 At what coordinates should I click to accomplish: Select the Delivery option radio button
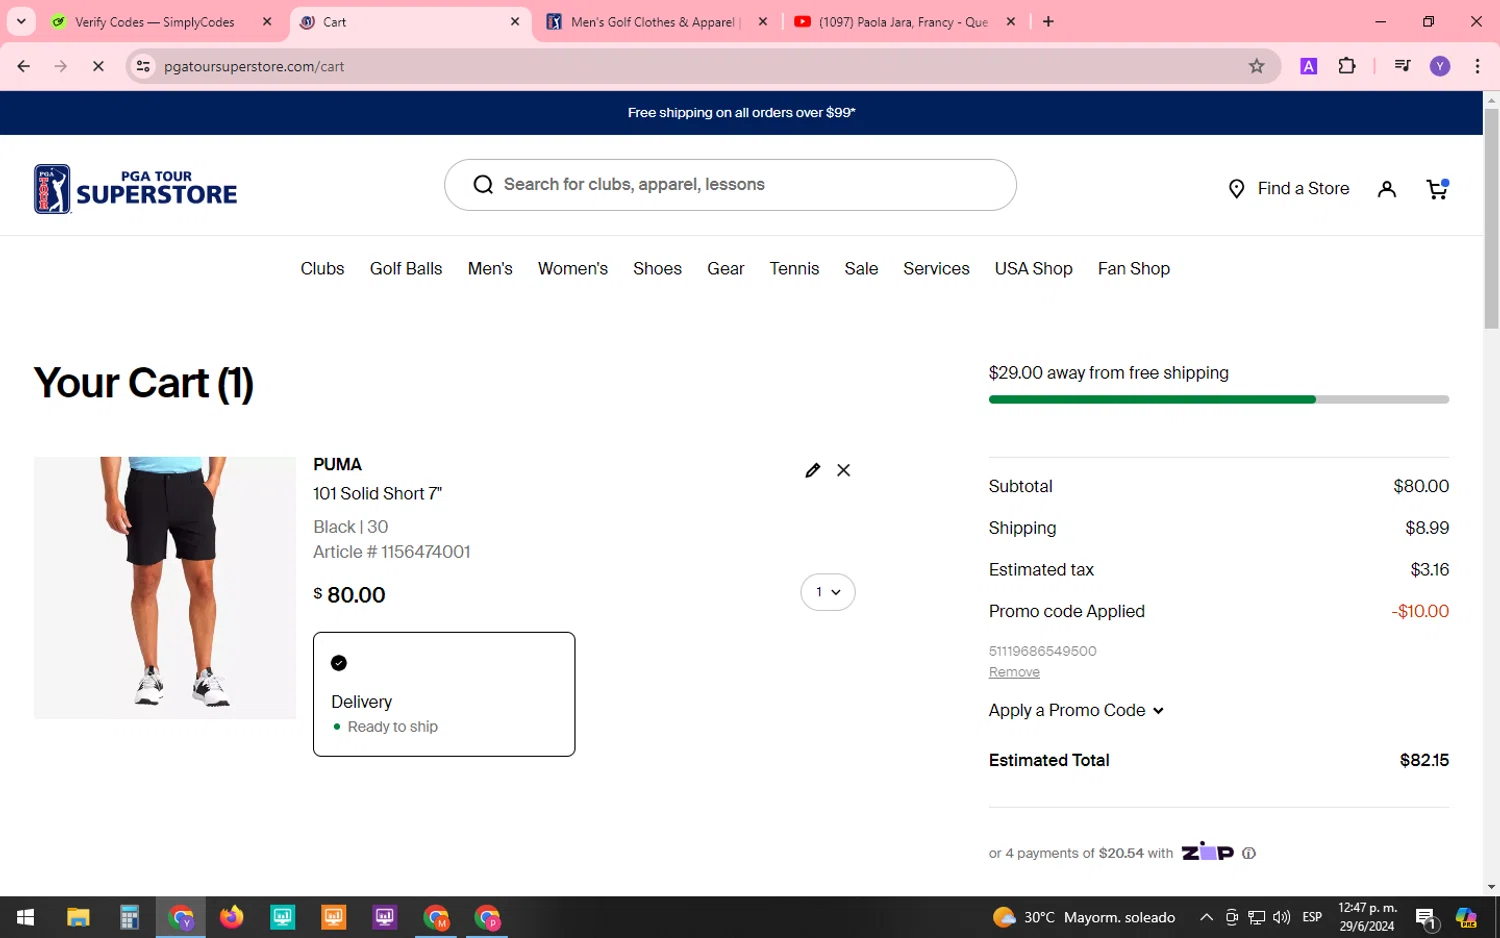339,663
